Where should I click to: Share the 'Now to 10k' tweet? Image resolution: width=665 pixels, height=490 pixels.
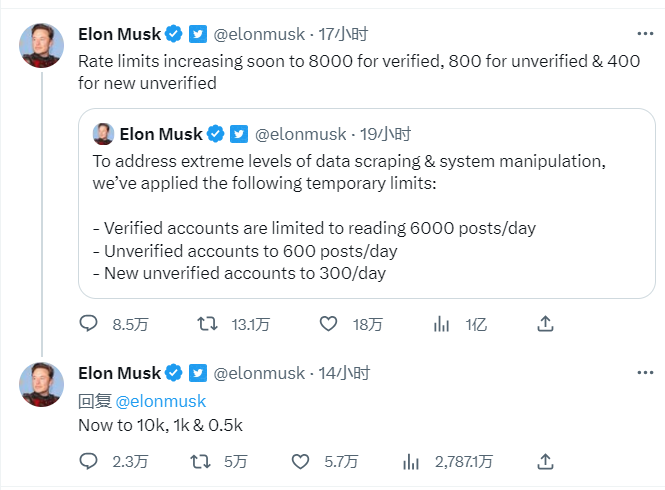click(x=545, y=461)
